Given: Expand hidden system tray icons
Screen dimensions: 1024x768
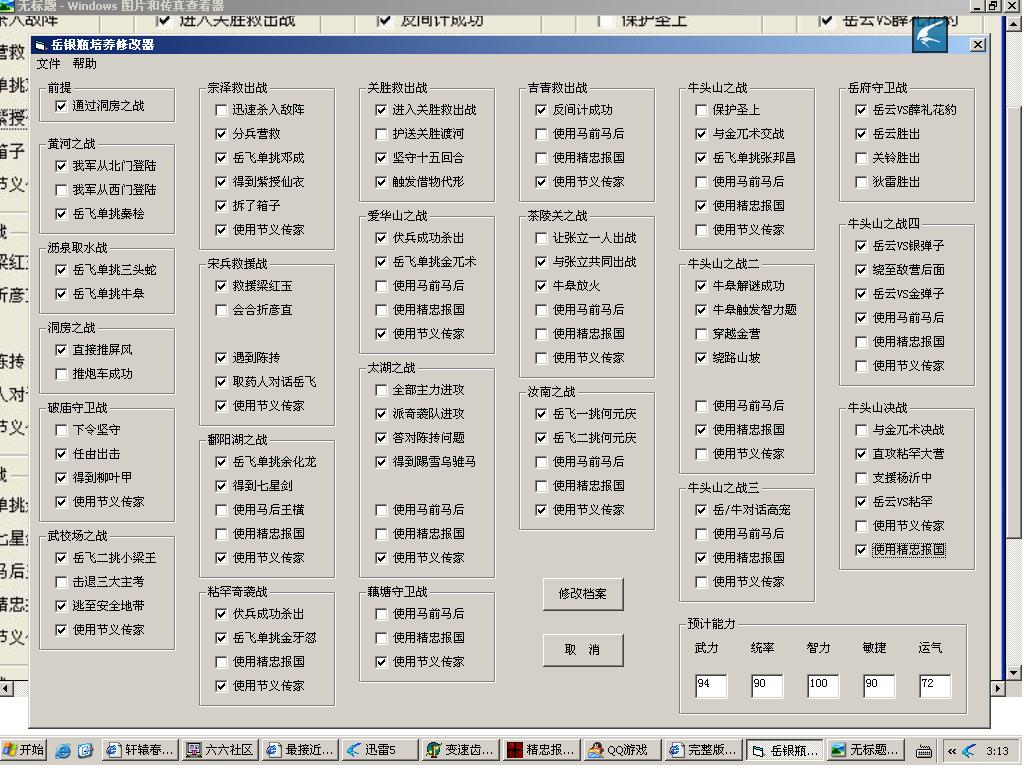Looking at the screenshot, I should (x=951, y=750).
